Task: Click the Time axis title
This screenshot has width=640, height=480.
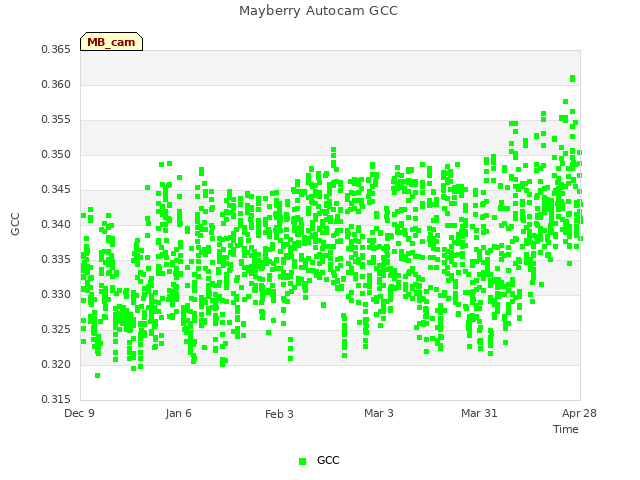Action: [566, 429]
